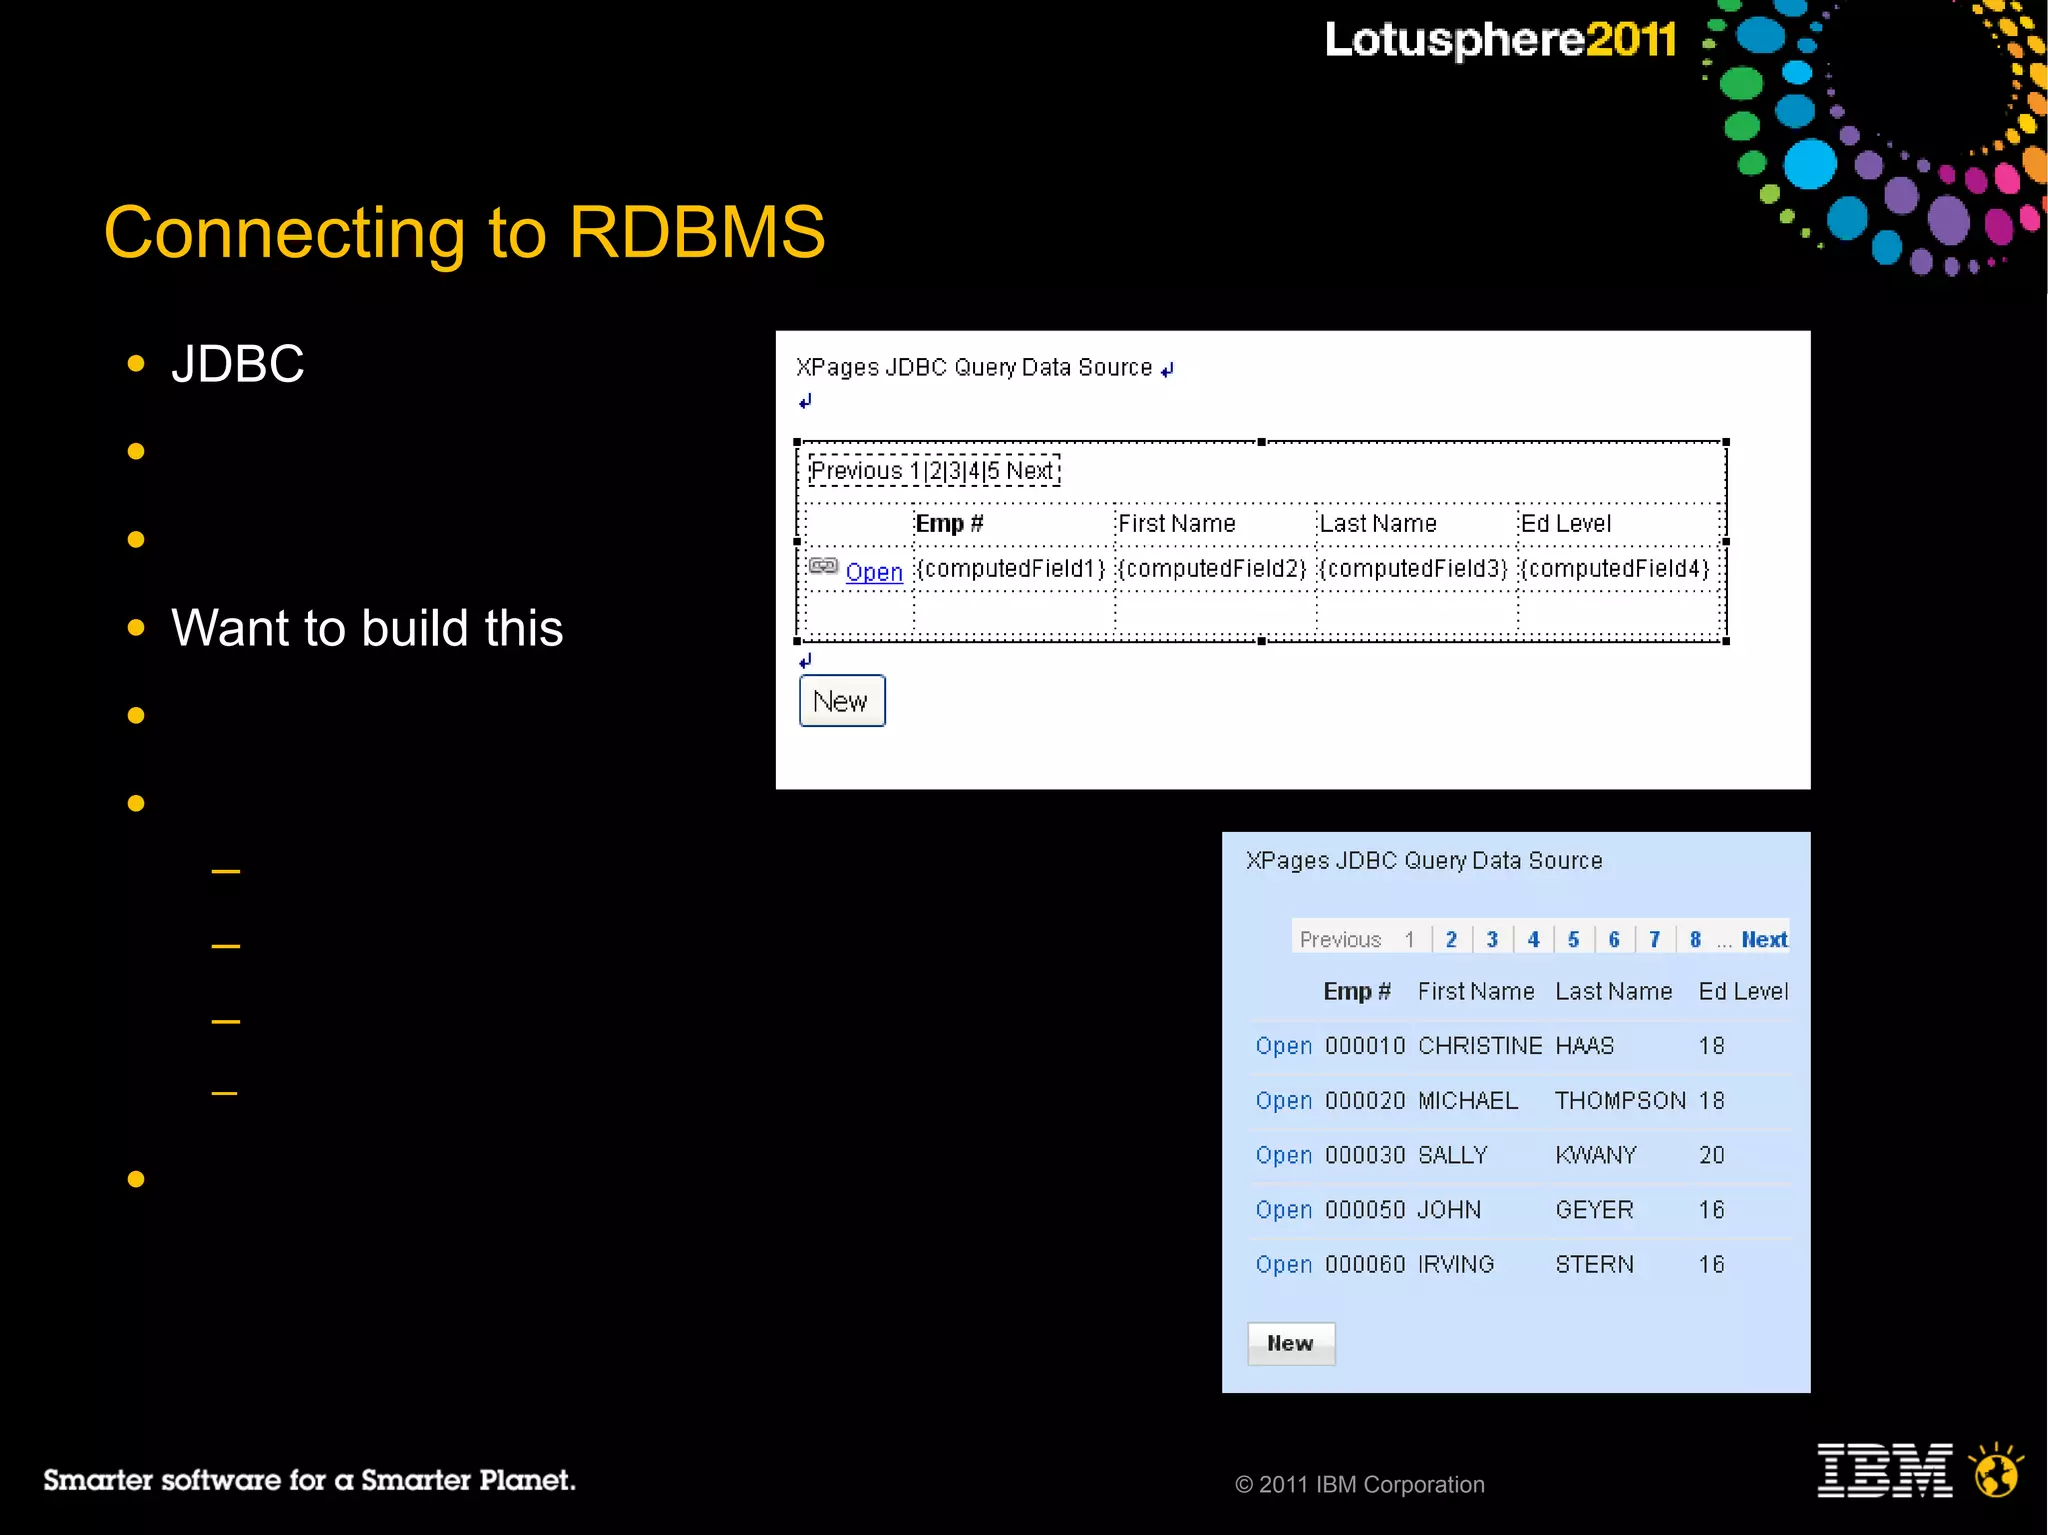Viewport: 2048px width, 1535px height.
Task: Click the first name IRVING
Action: (x=1456, y=1265)
